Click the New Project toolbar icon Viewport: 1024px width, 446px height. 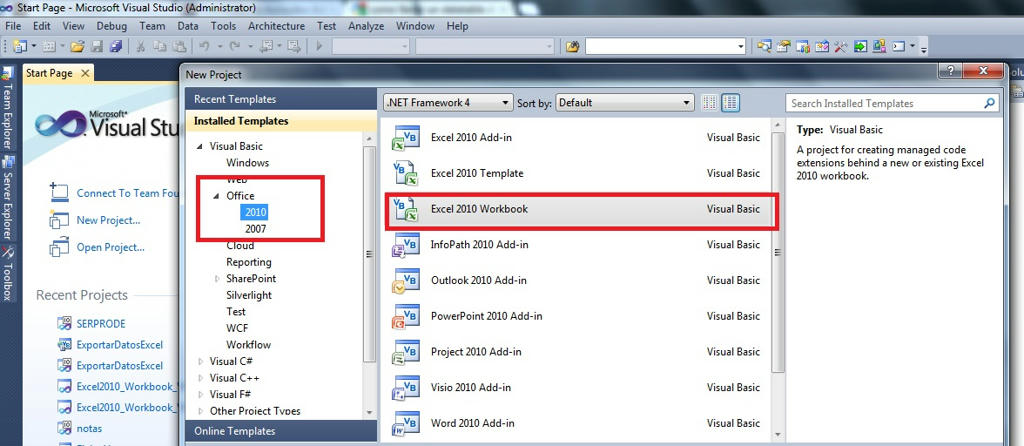(x=20, y=46)
